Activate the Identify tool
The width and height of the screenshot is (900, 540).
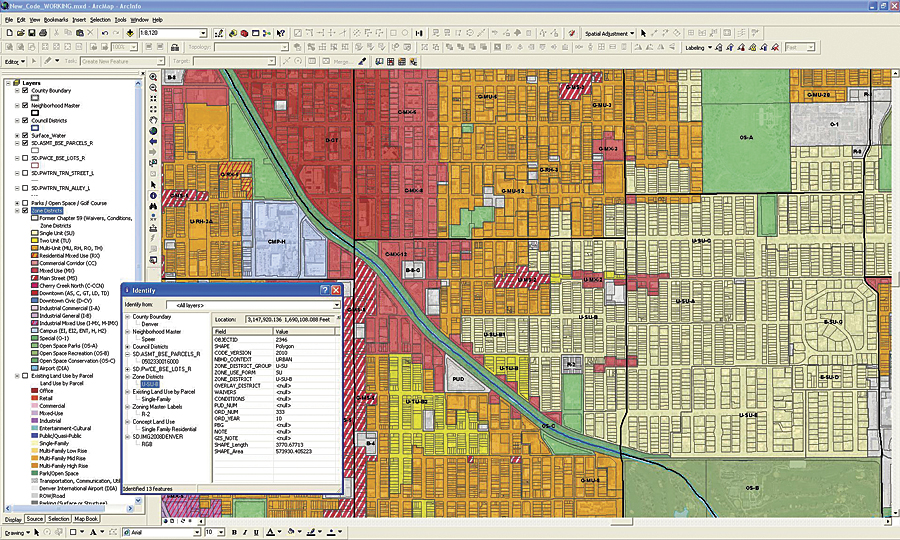153,196
